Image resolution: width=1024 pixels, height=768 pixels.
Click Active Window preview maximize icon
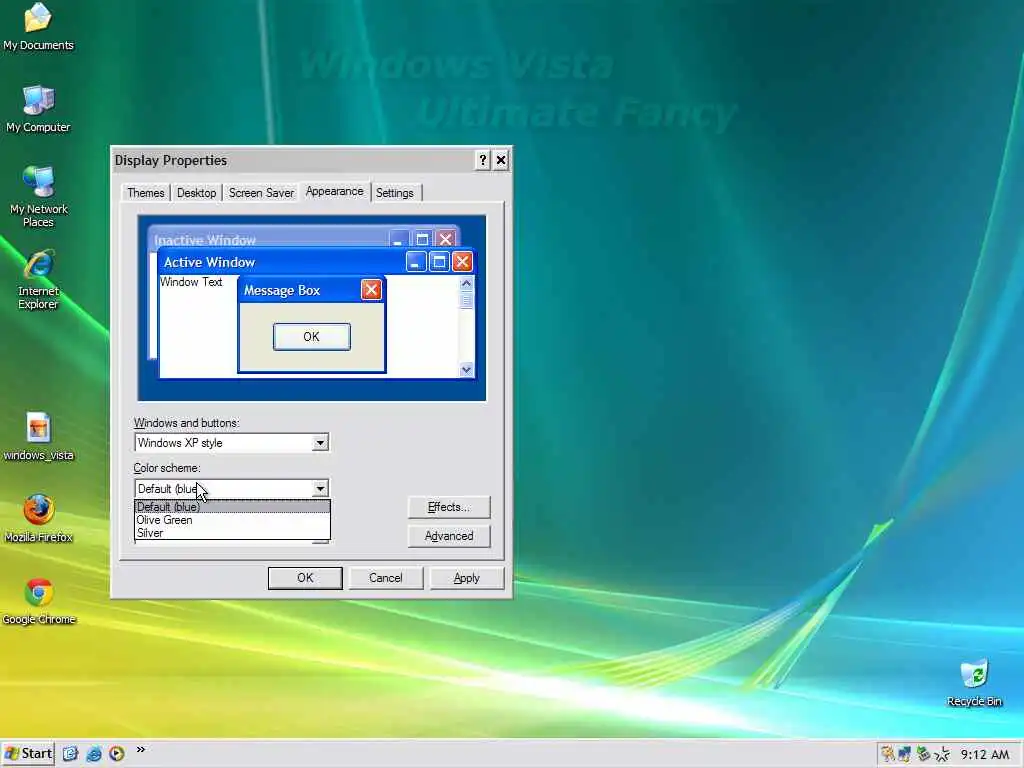click(439, 262)
